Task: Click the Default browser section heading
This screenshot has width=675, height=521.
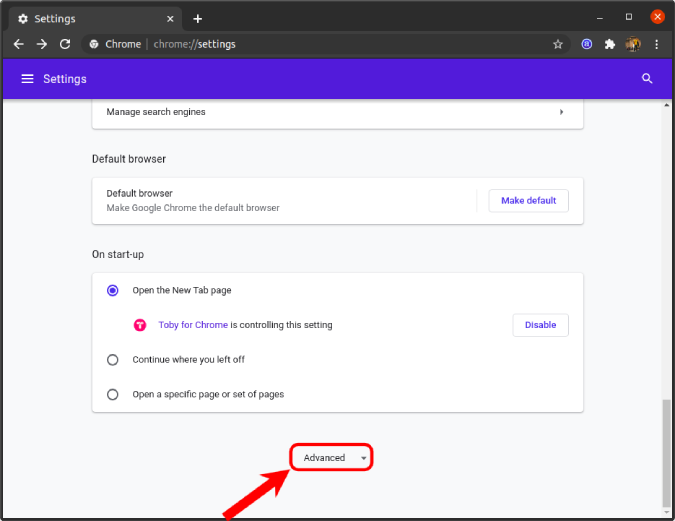Action: 129,159
